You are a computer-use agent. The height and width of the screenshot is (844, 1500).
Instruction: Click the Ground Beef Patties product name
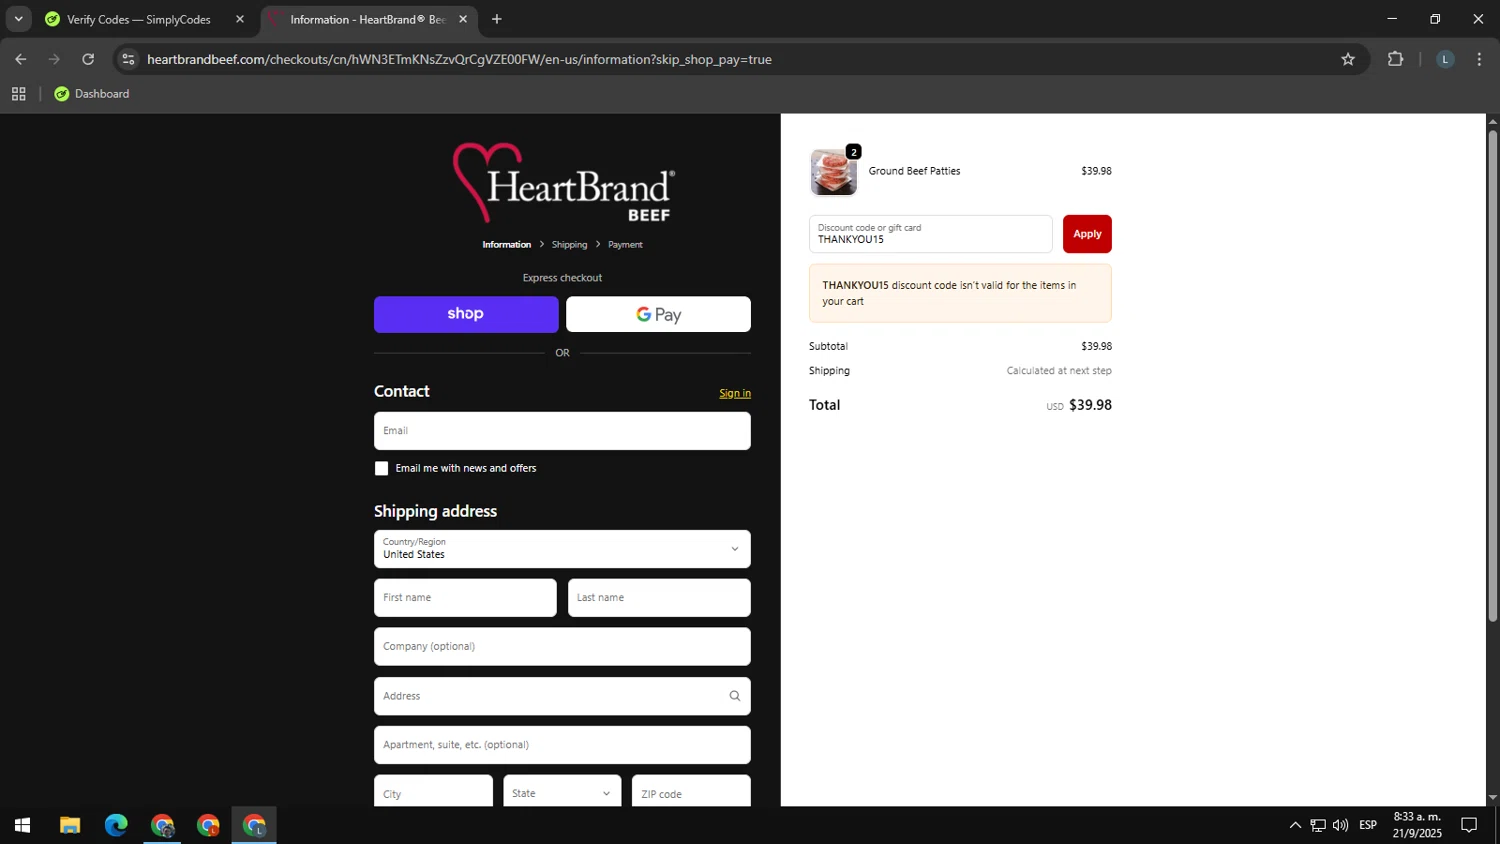coord(914,171)
